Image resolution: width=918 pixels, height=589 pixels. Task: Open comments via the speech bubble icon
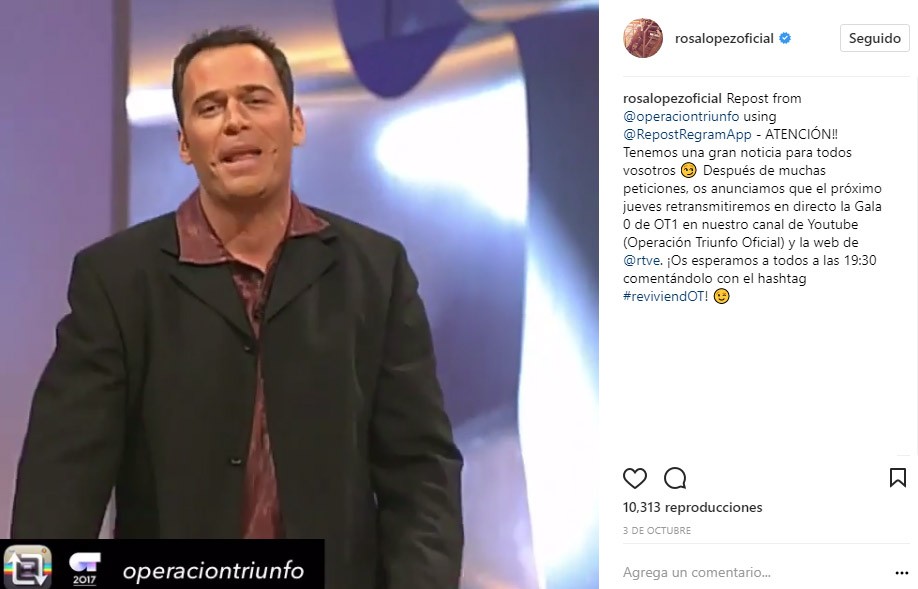click(675, 478)
